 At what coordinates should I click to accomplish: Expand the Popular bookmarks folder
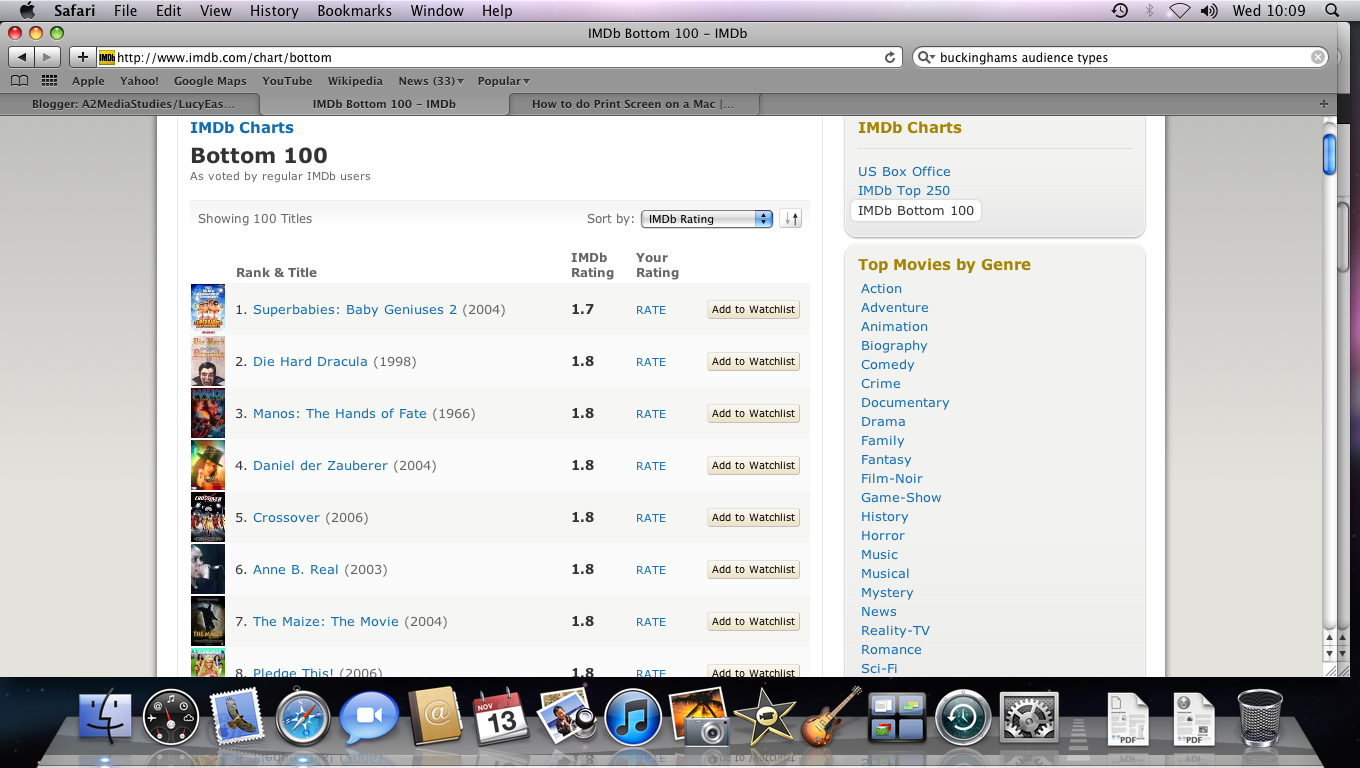click(503, 81)
